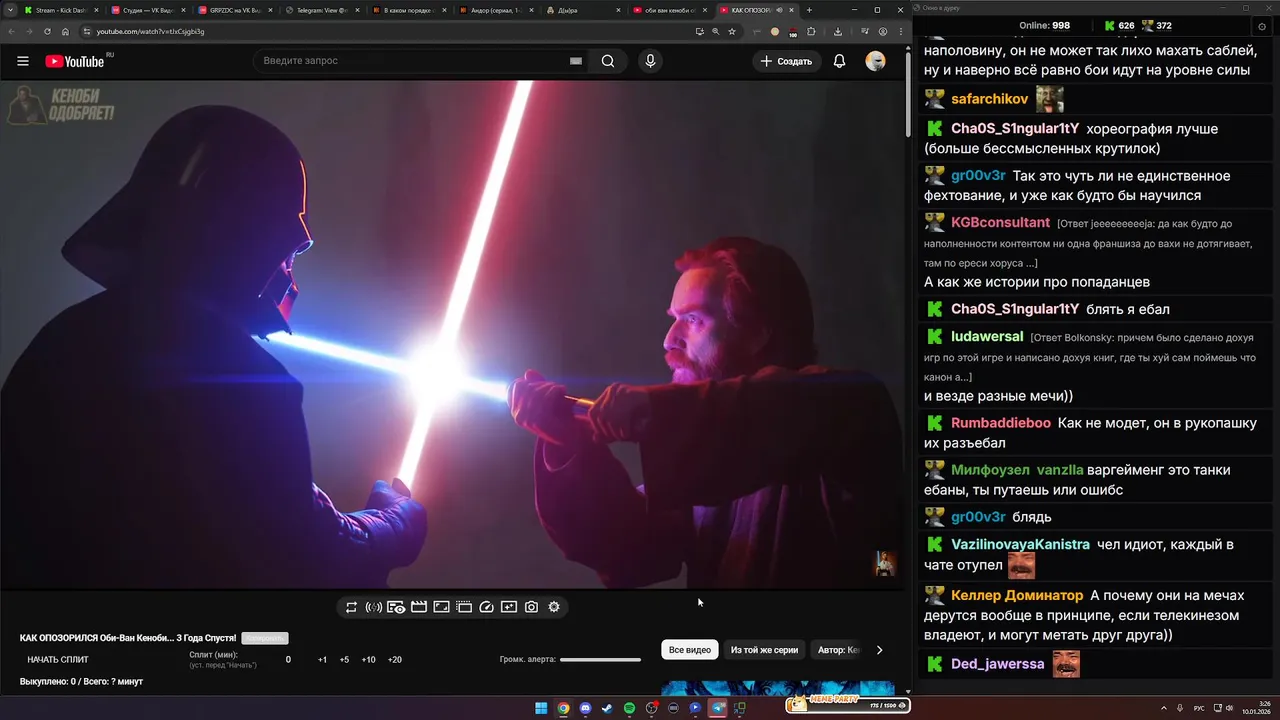The height and width of the screenshot is (720, 1280).
Task: Open the chat window settings gear
Action: coord(1261,25)
